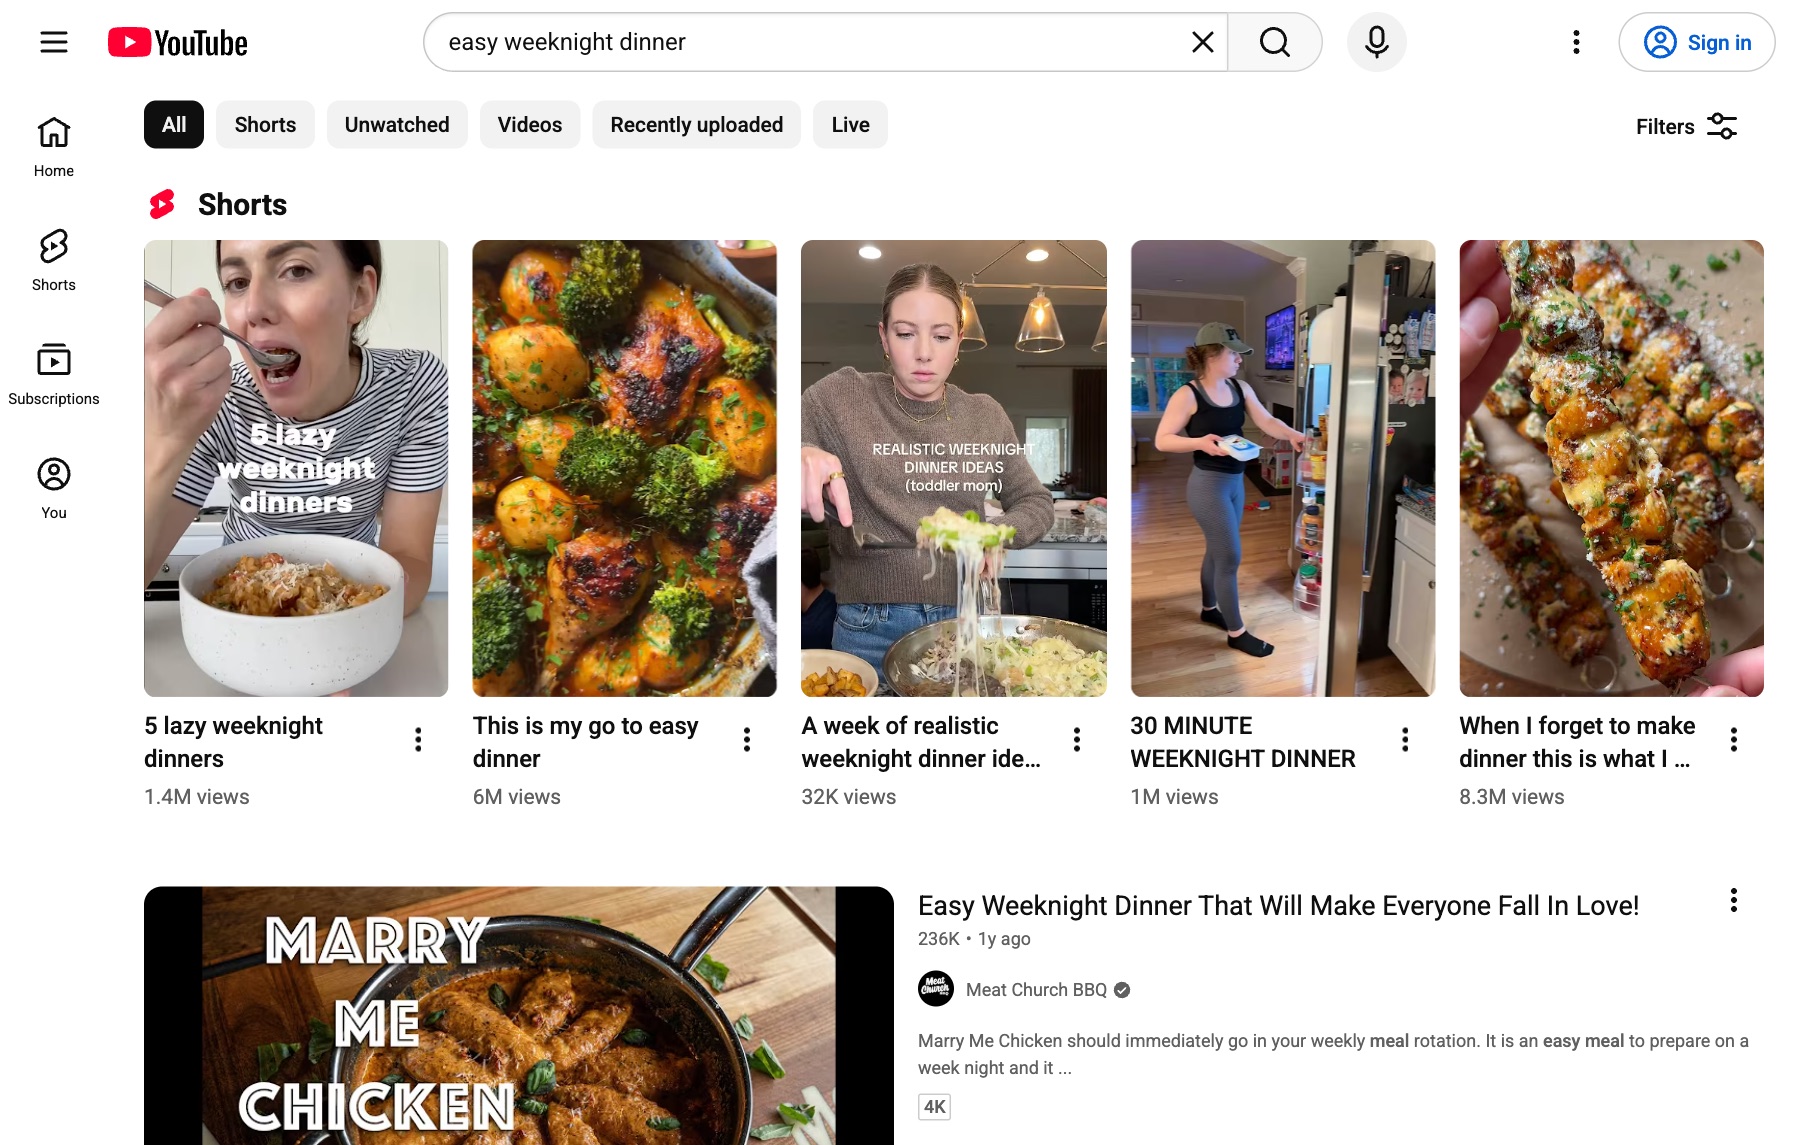Open Shorts in the sidebar

(x=54, y=261)
